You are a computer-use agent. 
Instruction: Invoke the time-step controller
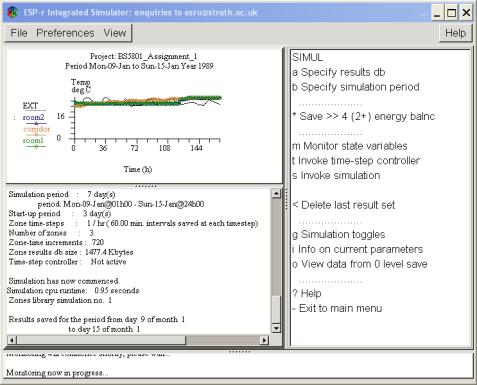[x=356, y=160]
